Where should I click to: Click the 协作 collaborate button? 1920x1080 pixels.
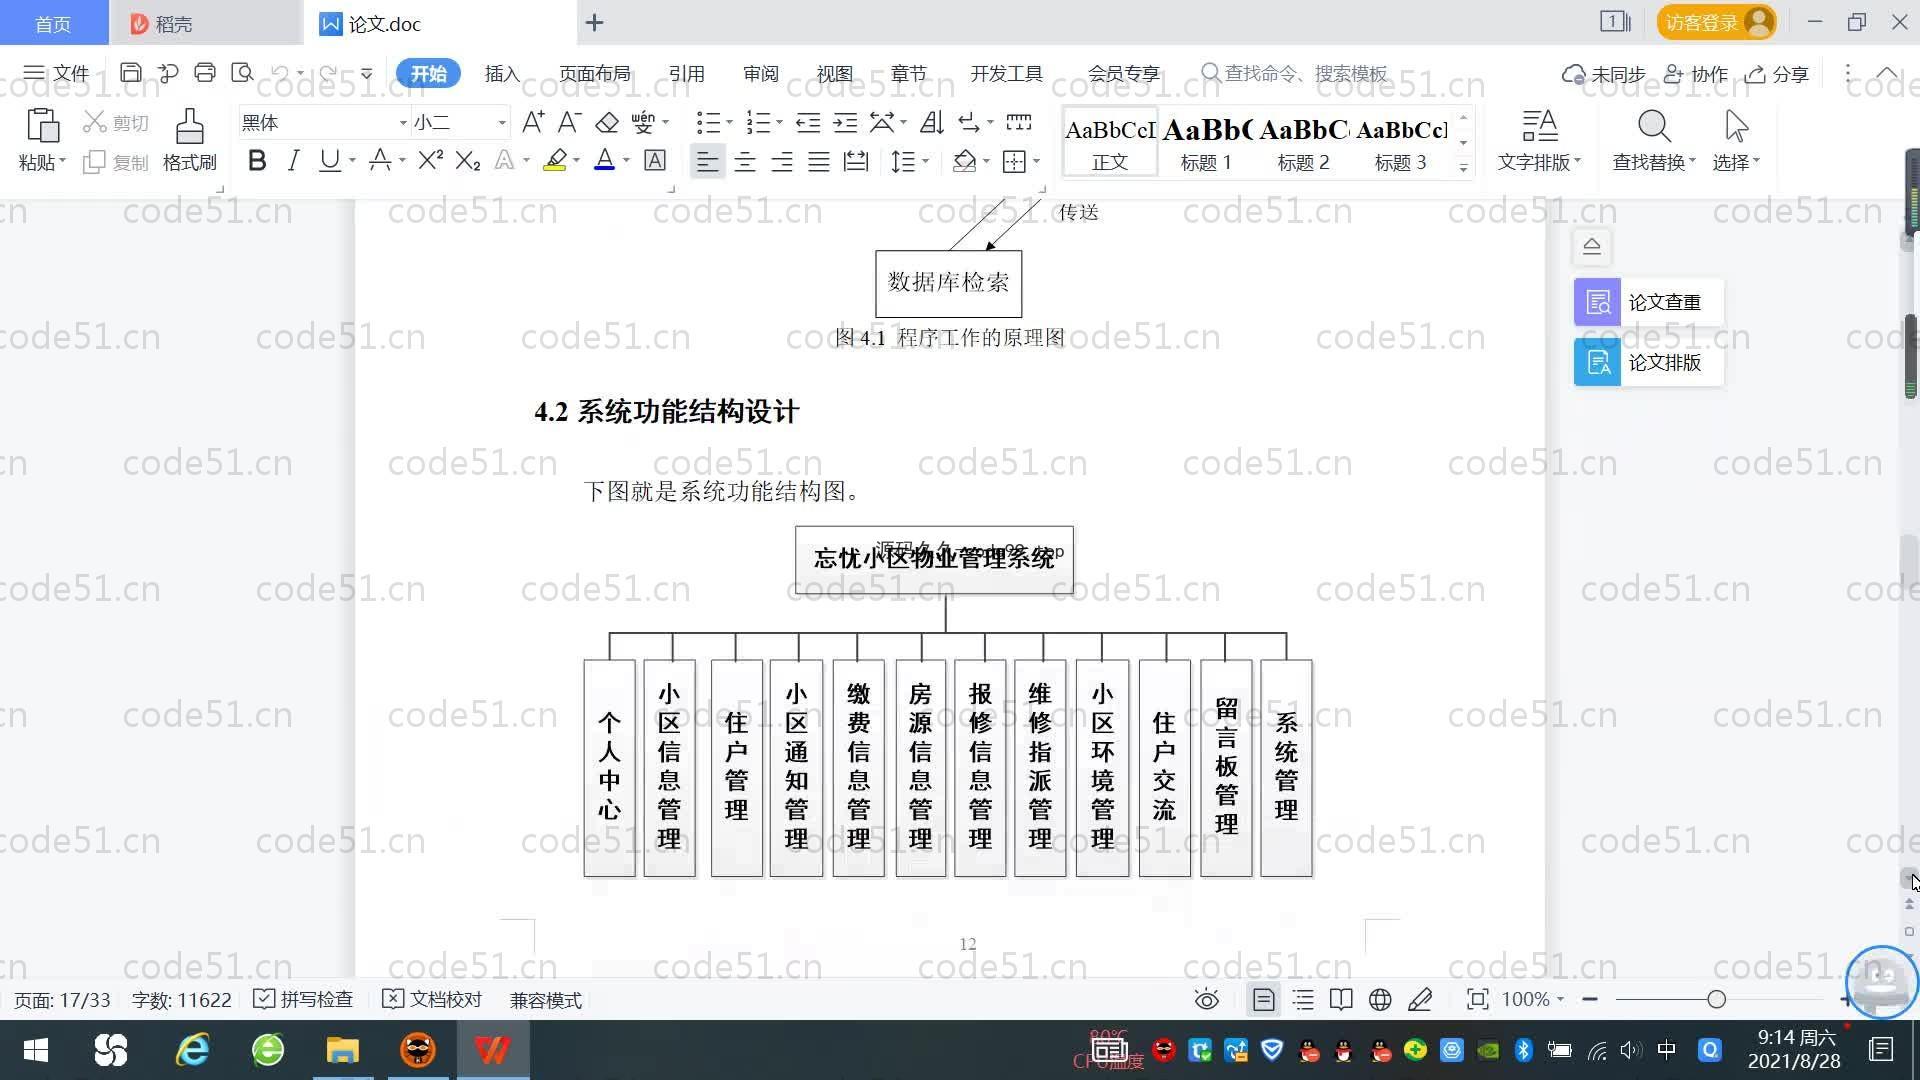1696,74
